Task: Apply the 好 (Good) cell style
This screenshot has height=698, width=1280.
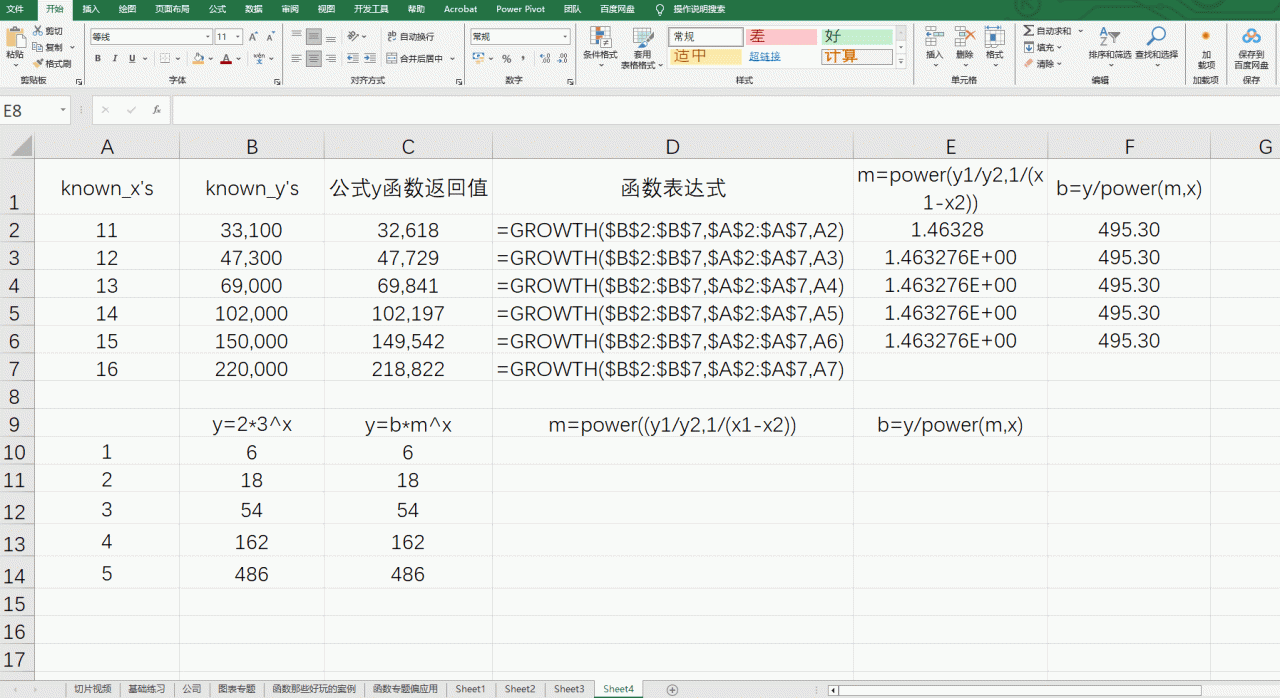Action: [x=857, y=37]
